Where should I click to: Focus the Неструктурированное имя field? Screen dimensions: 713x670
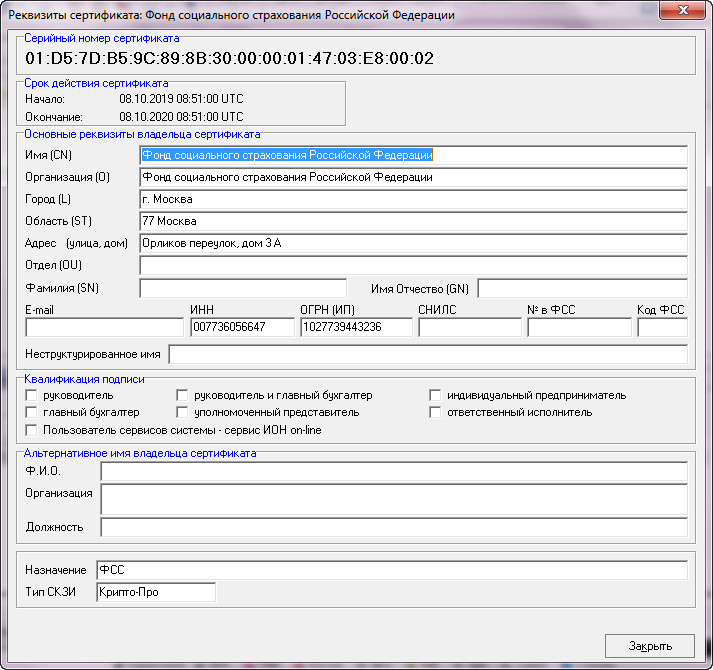[x=428, y=354]
